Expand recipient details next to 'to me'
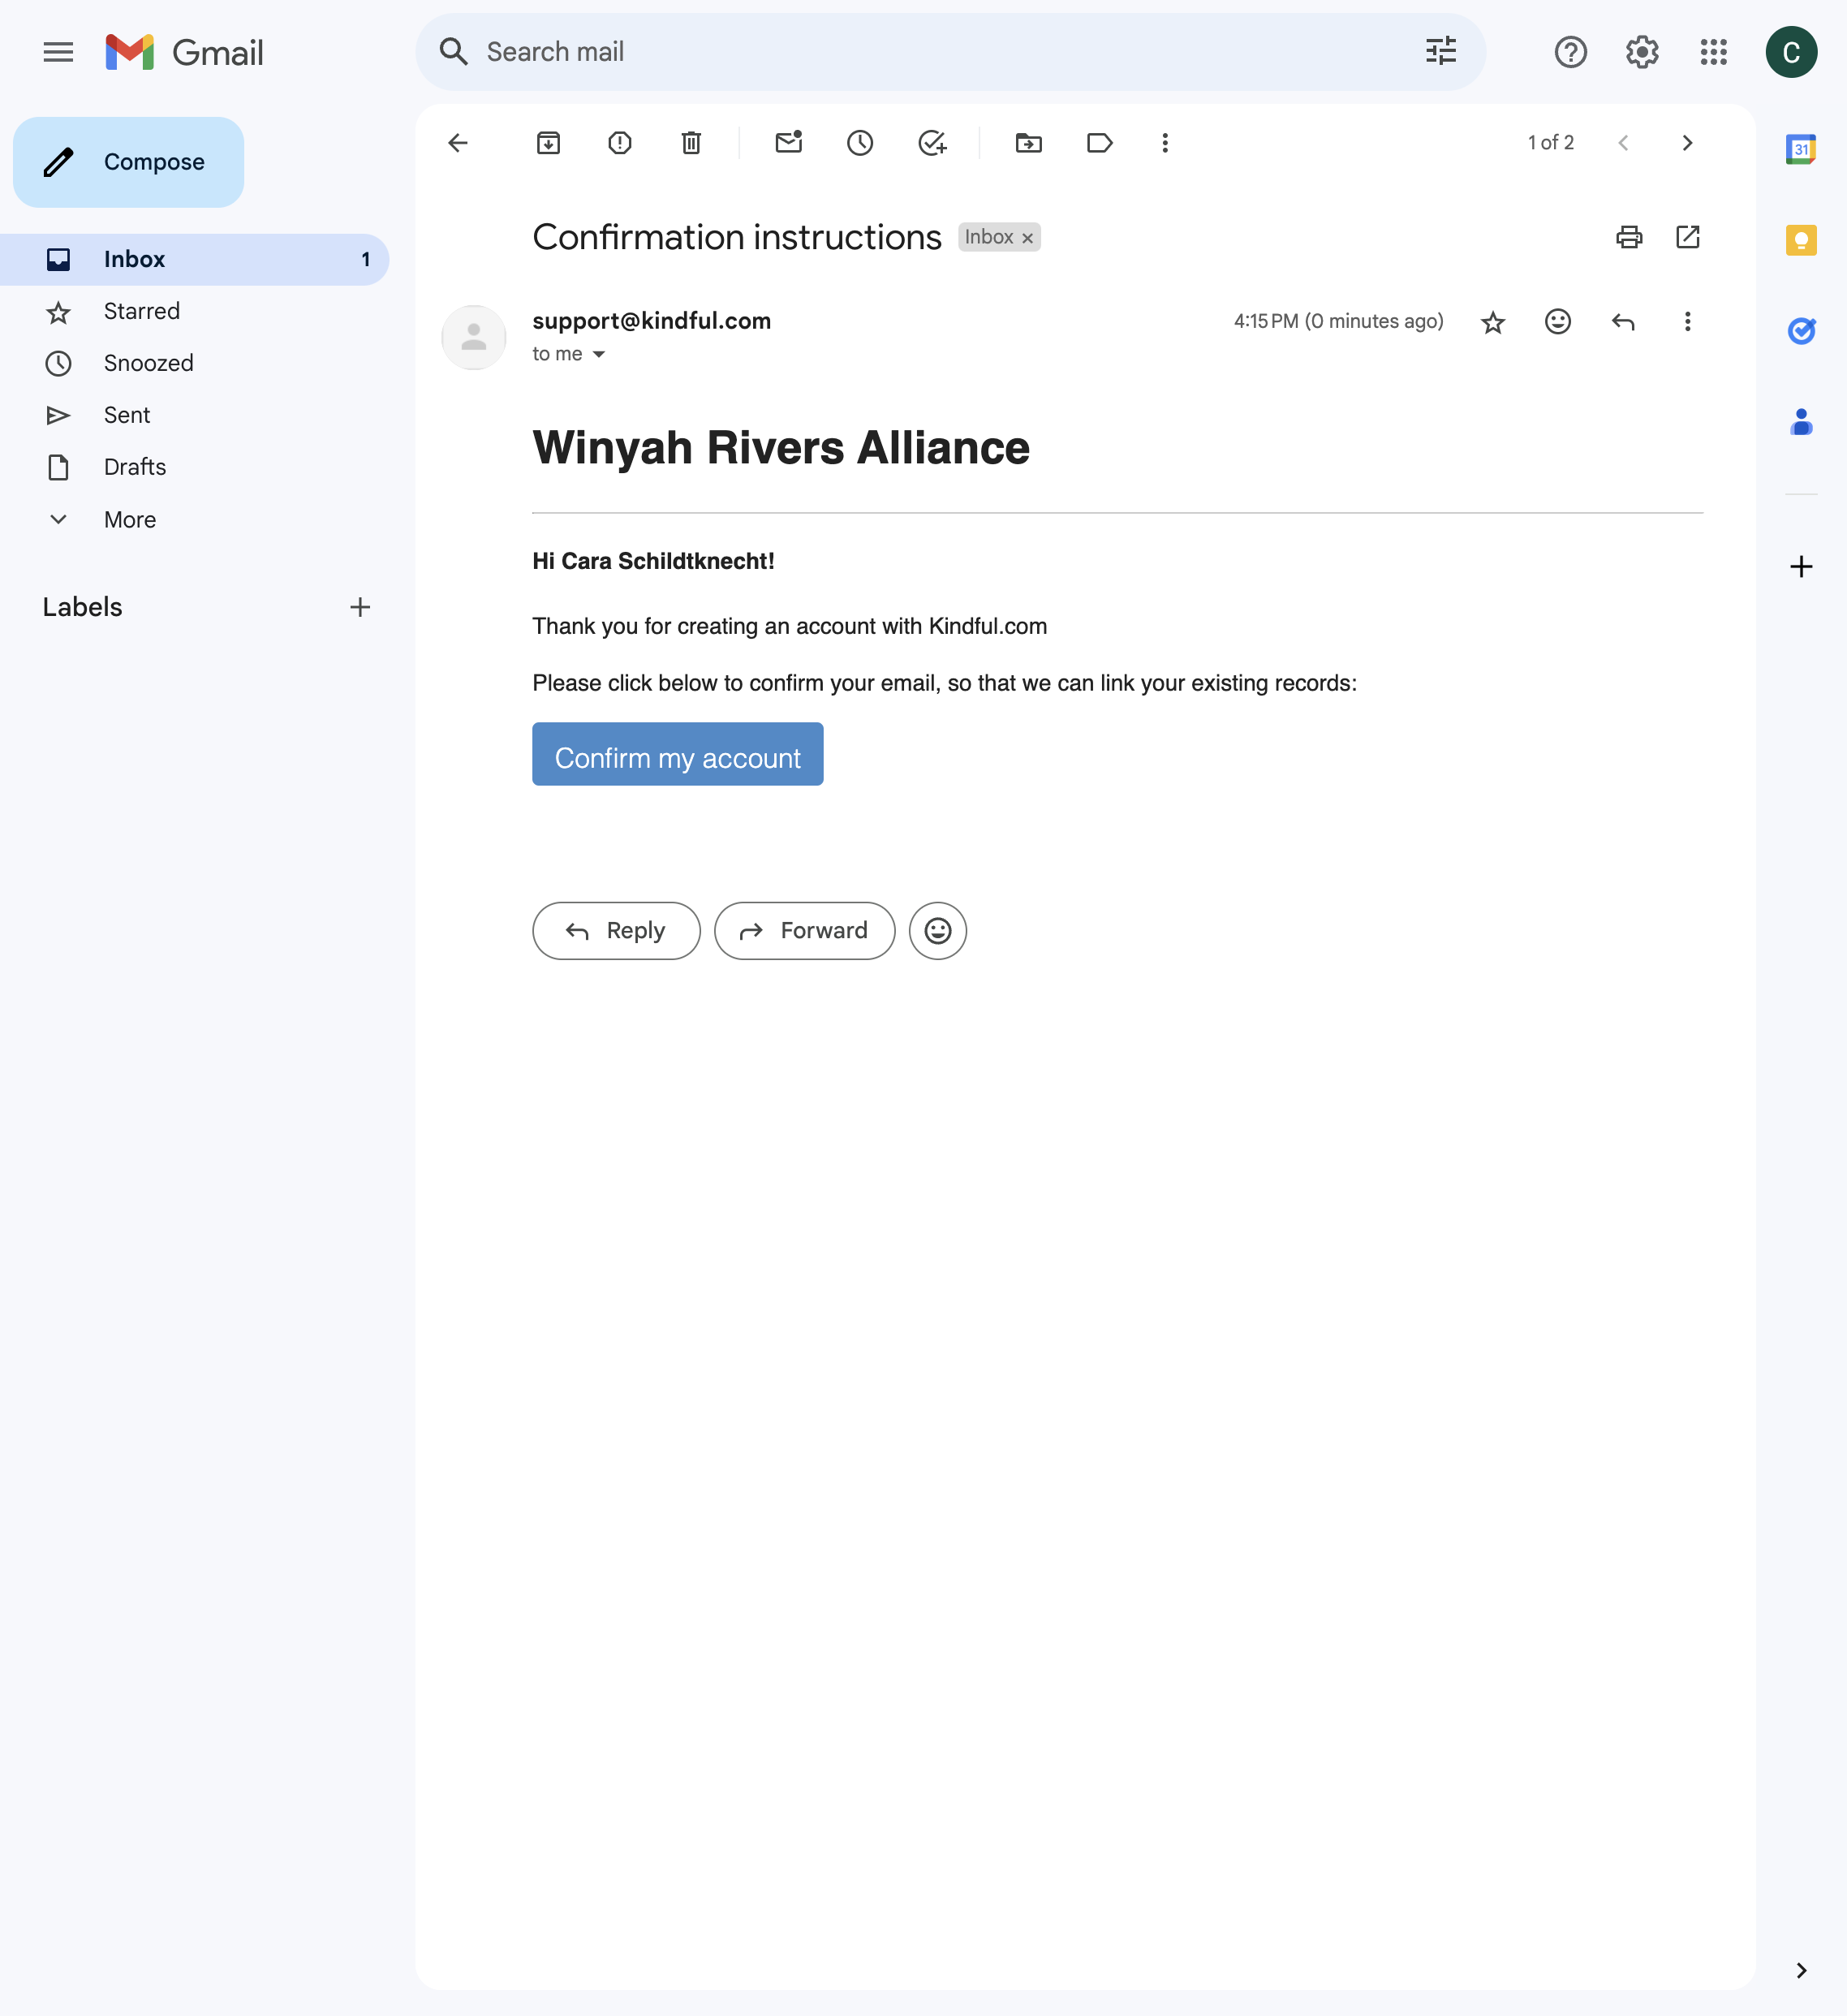The width and height of the screenshot is (1847, 2016). [599, 354]
